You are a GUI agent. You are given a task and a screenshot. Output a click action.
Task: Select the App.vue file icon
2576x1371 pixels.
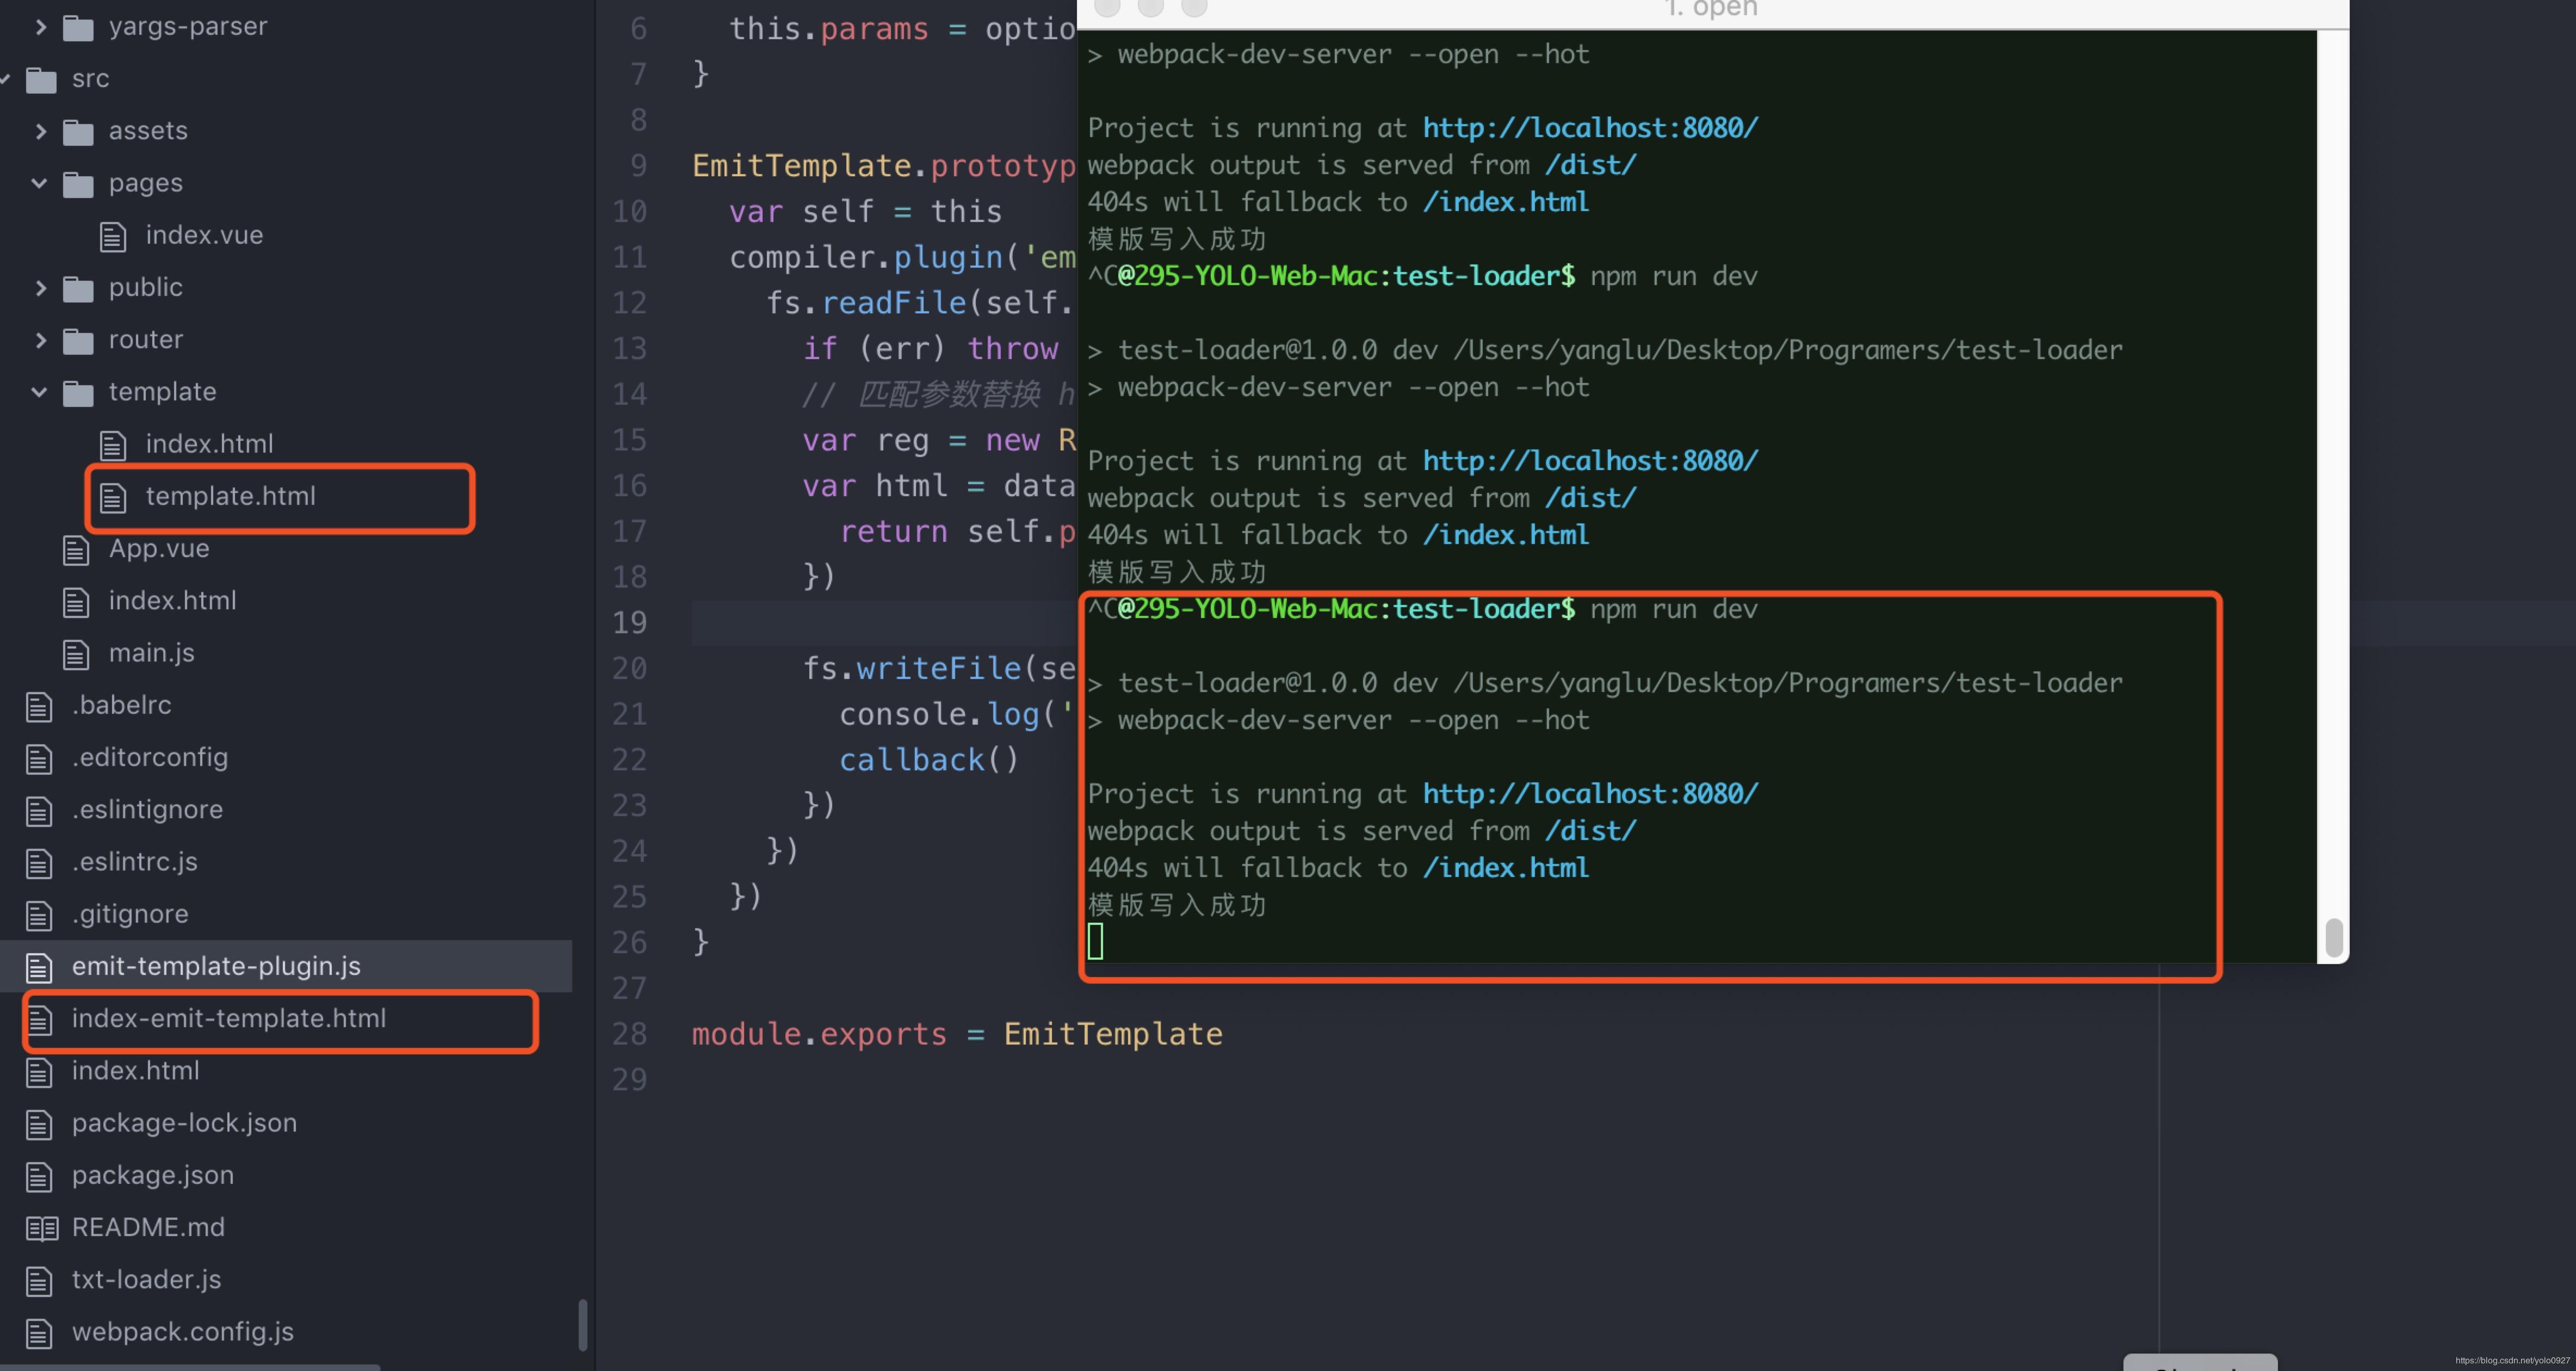point(75,549)
